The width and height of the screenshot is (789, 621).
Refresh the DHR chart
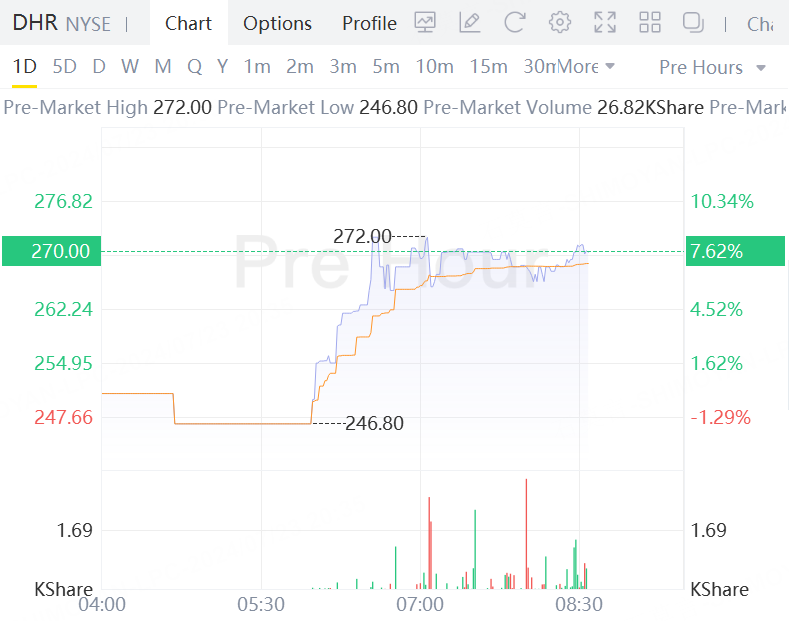[514, 23]
